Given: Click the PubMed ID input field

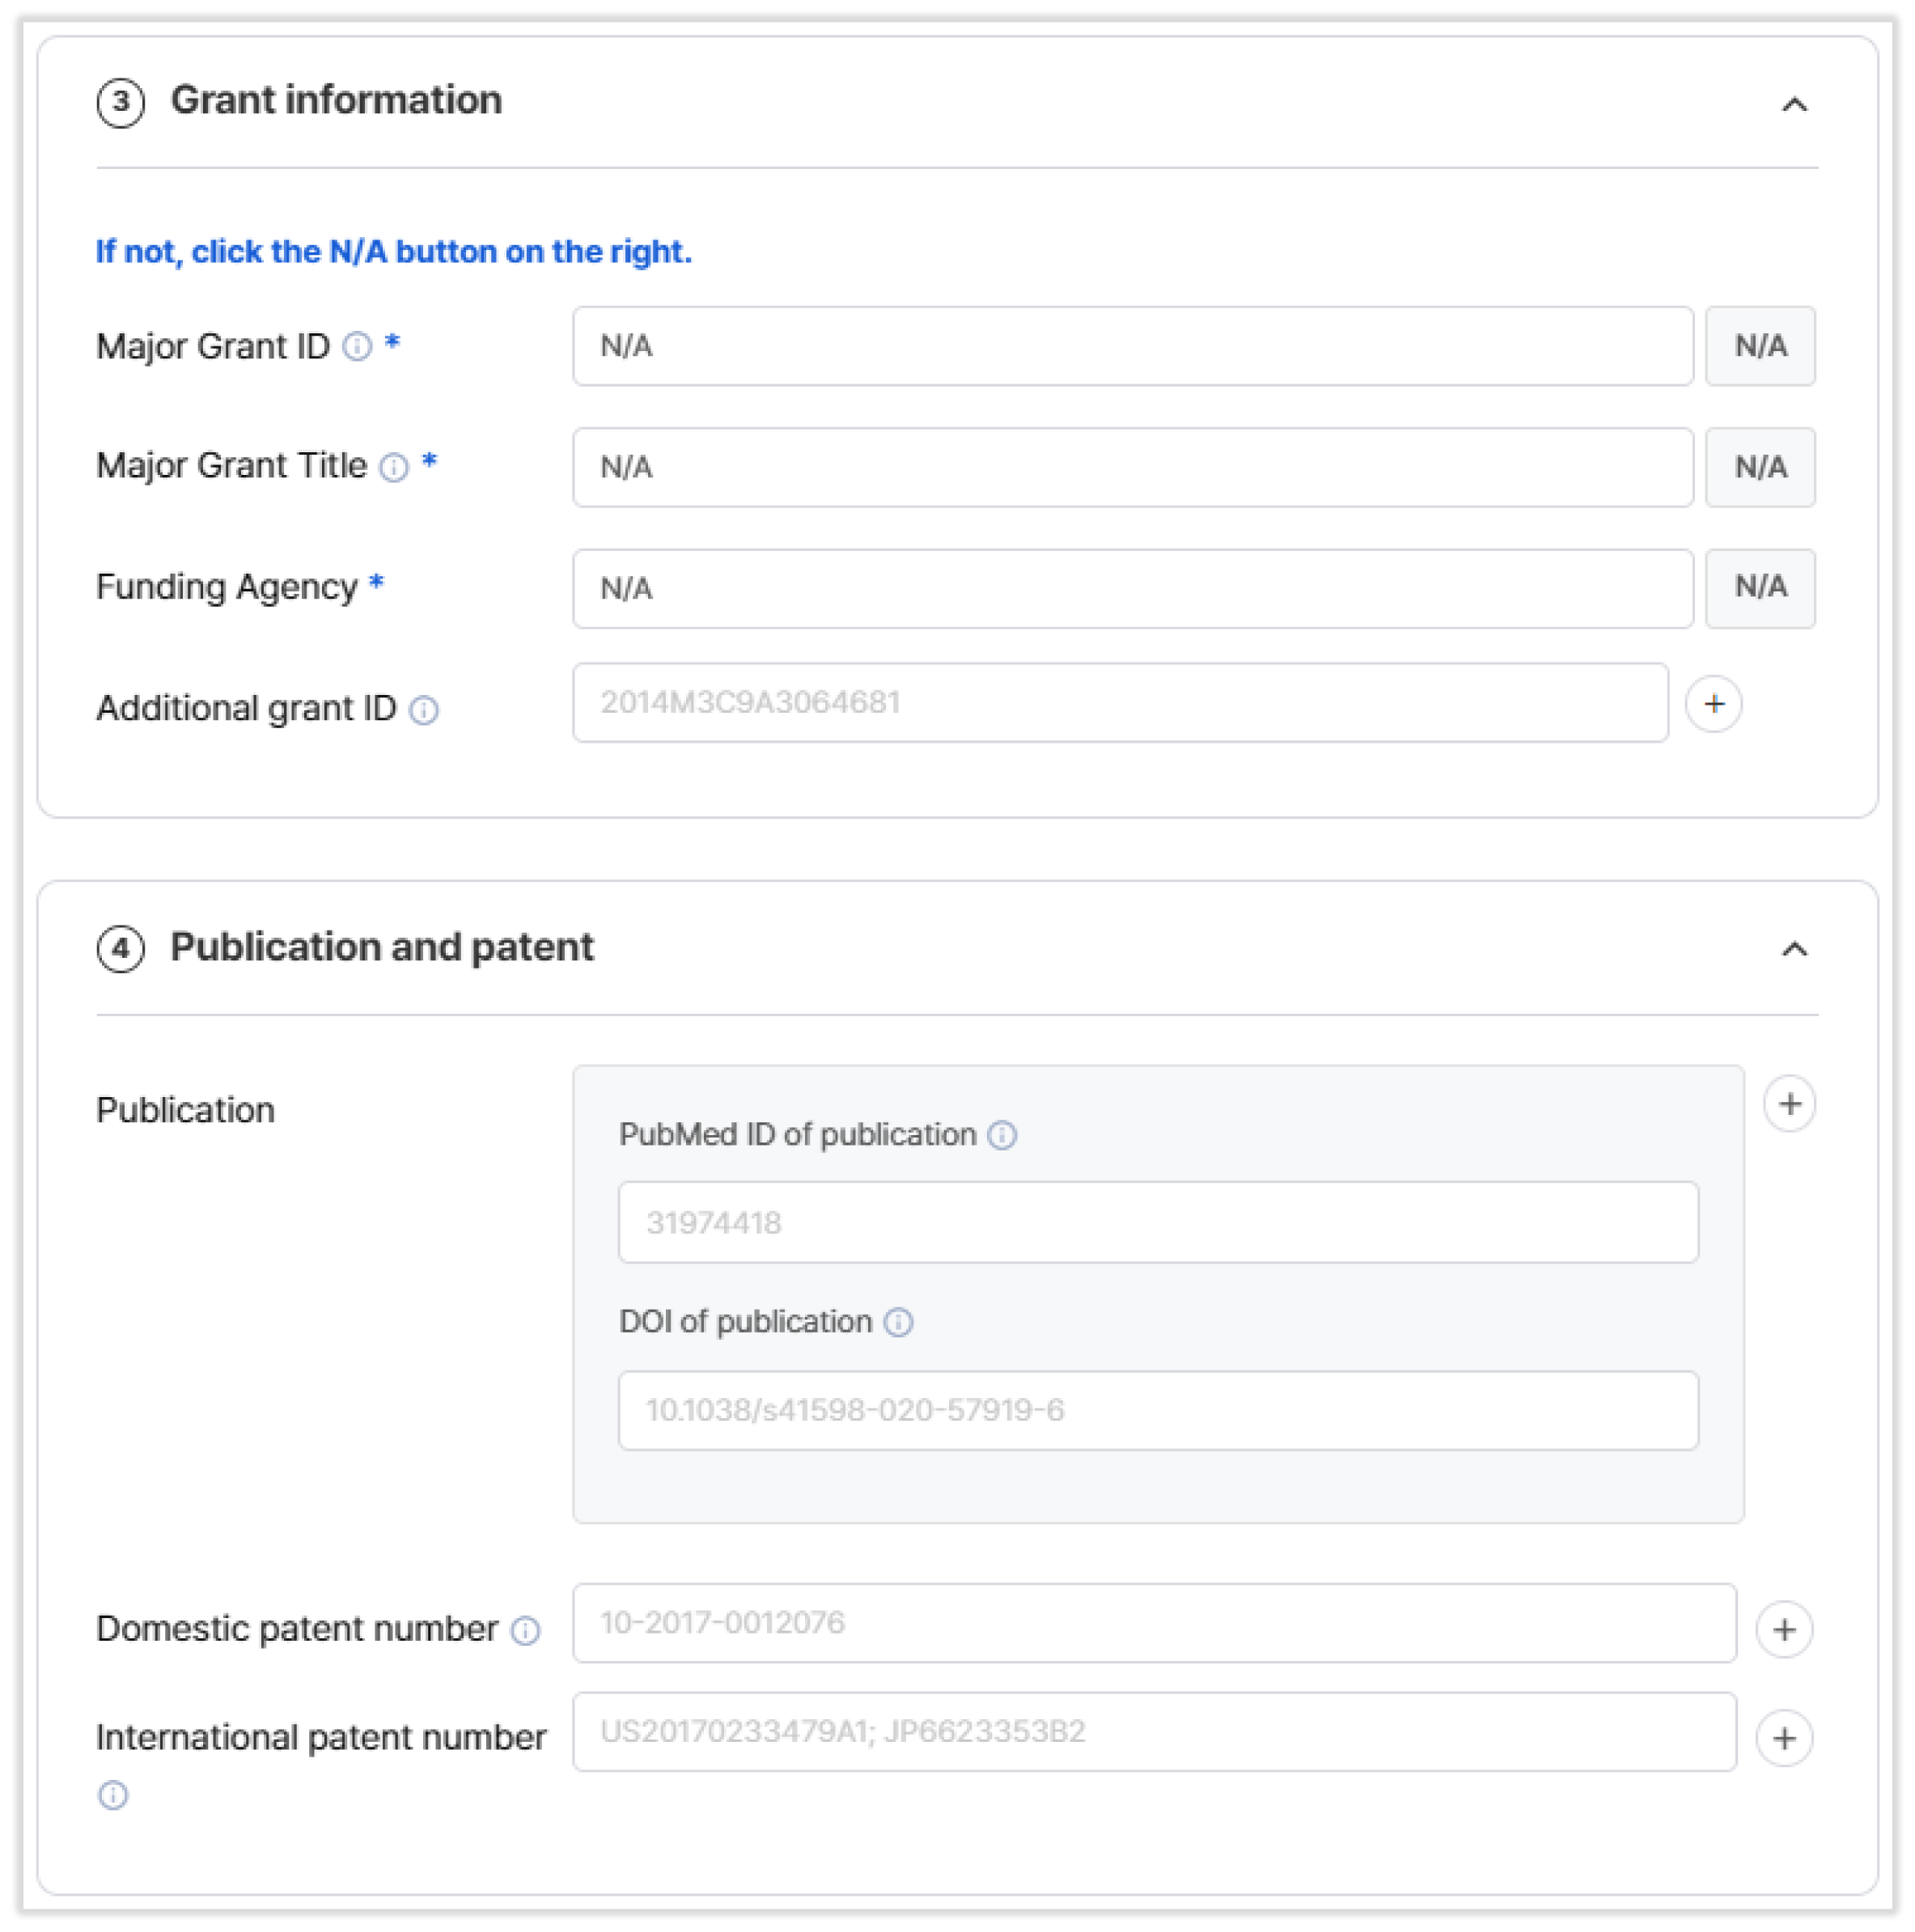Looking at the screenshot, I should coord(1157,1222).
